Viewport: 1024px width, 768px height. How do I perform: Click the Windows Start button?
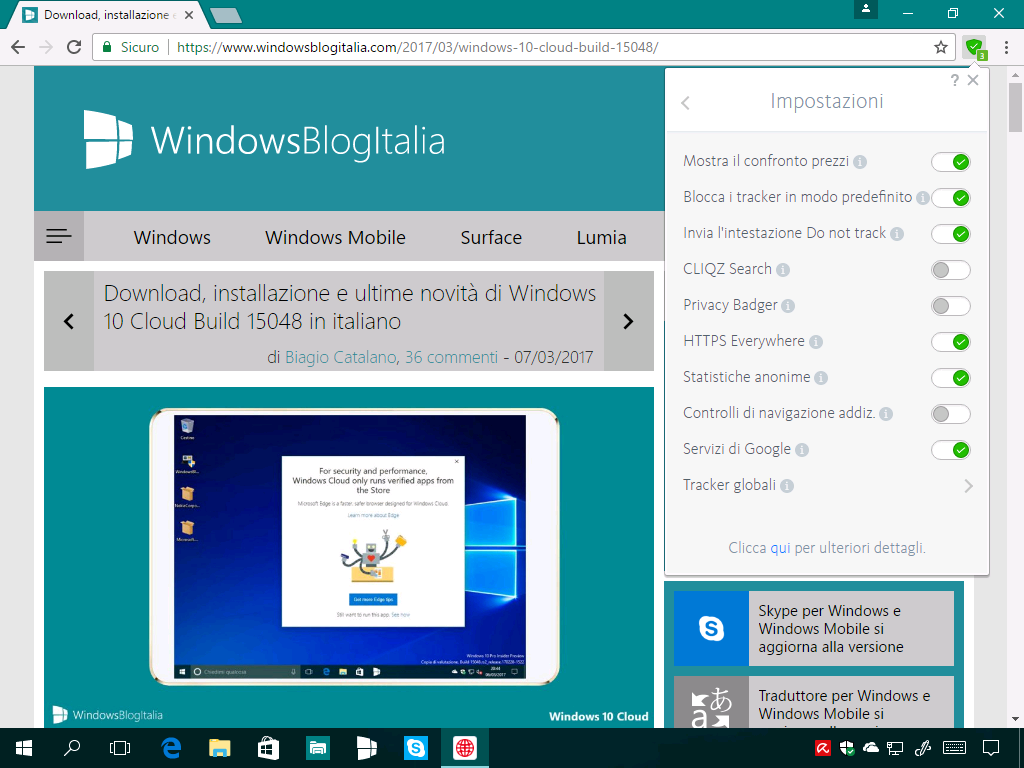coord(24,748)
